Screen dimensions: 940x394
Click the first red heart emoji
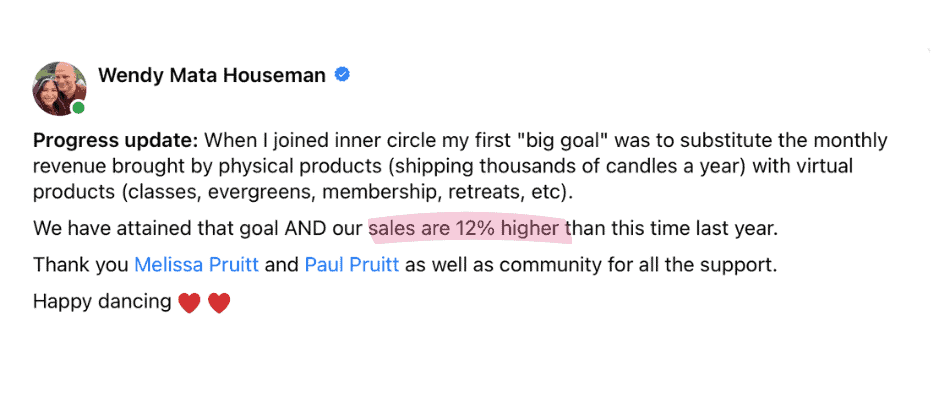coord(189,303)
